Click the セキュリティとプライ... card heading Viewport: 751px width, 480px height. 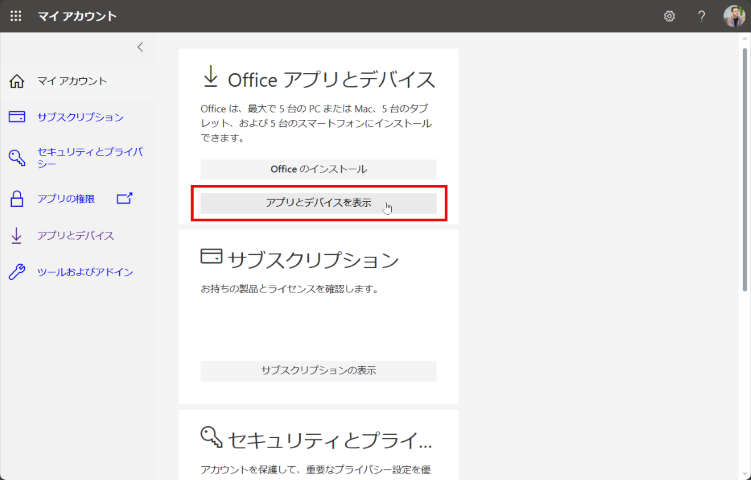click(x=330, y=440)
